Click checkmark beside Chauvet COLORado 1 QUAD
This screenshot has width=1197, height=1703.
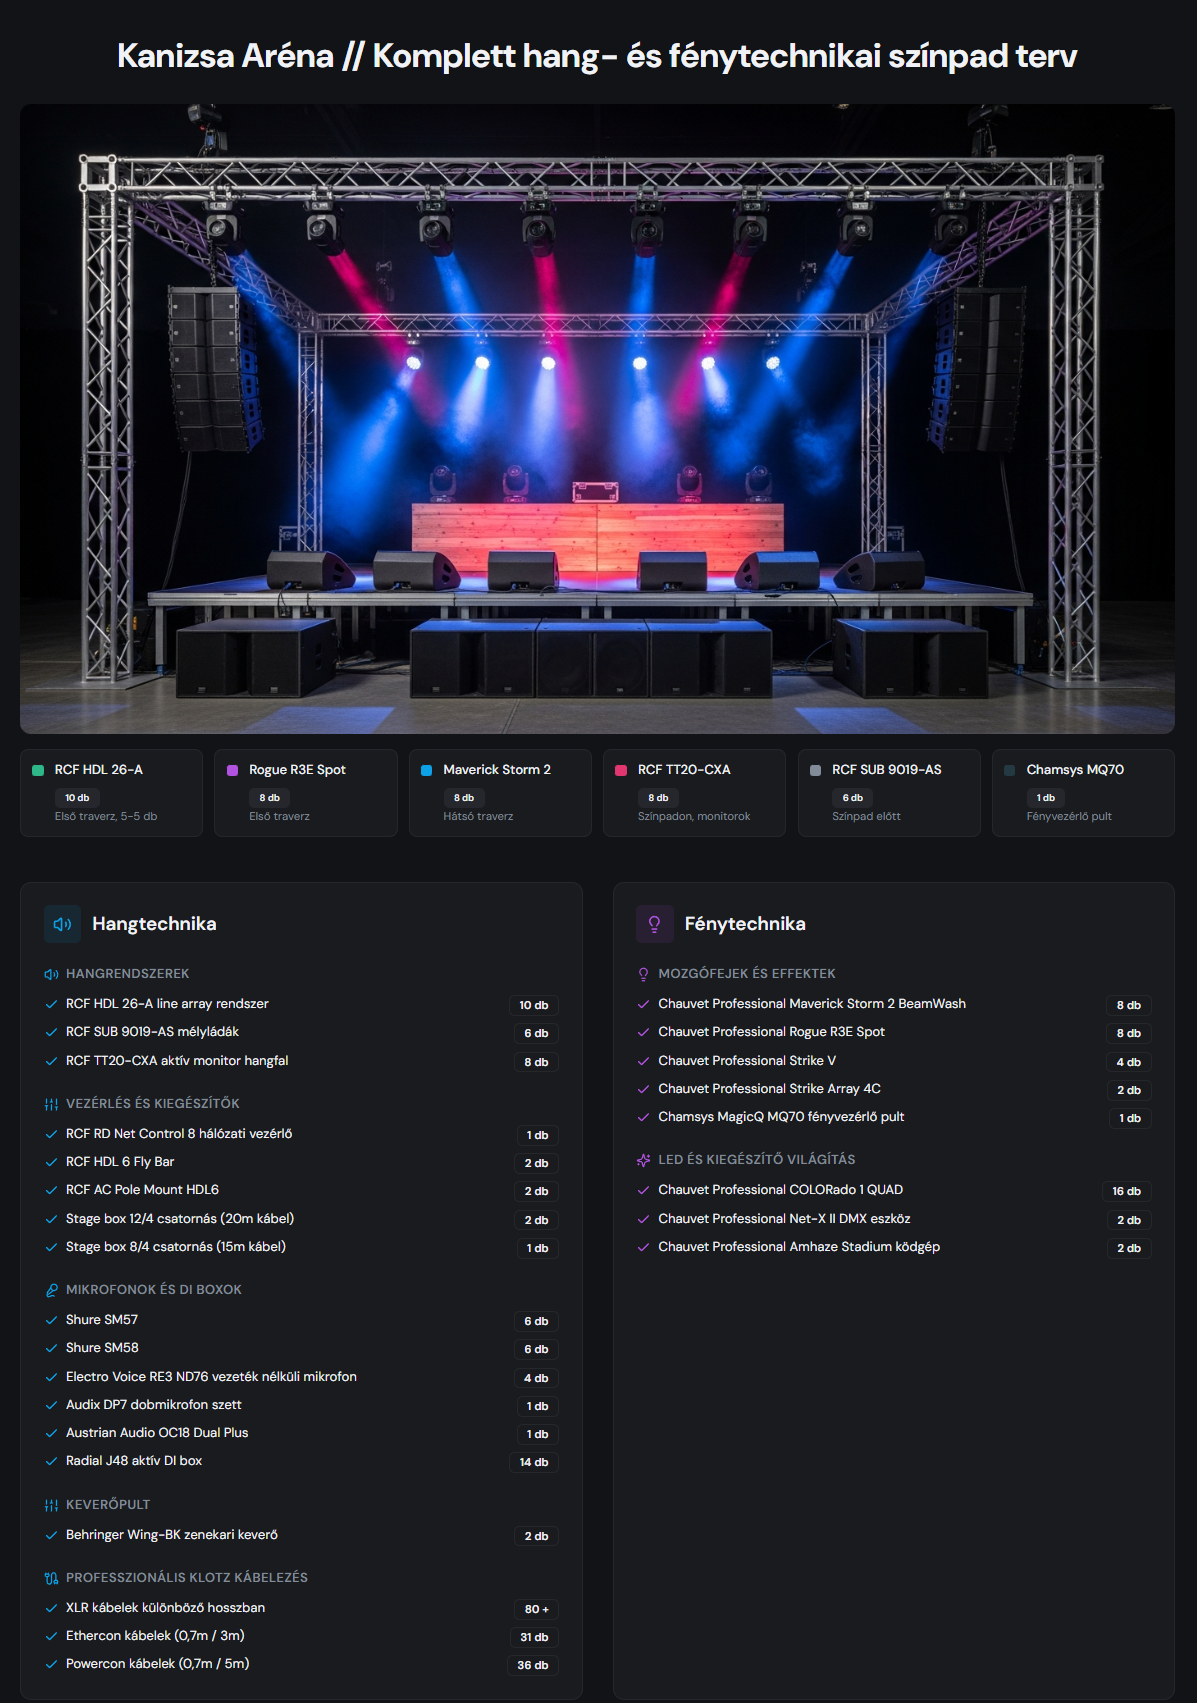(643, 1190)
